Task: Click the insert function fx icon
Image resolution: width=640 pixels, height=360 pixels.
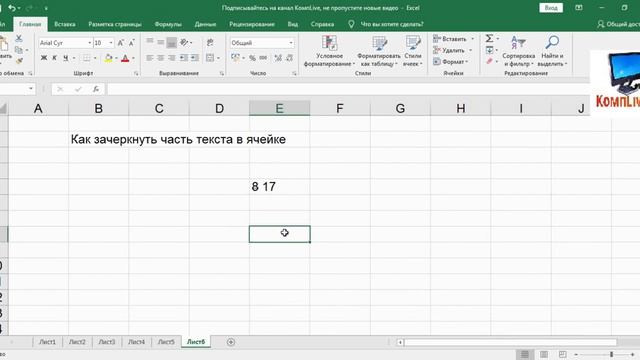Action: tap(96, 89)
